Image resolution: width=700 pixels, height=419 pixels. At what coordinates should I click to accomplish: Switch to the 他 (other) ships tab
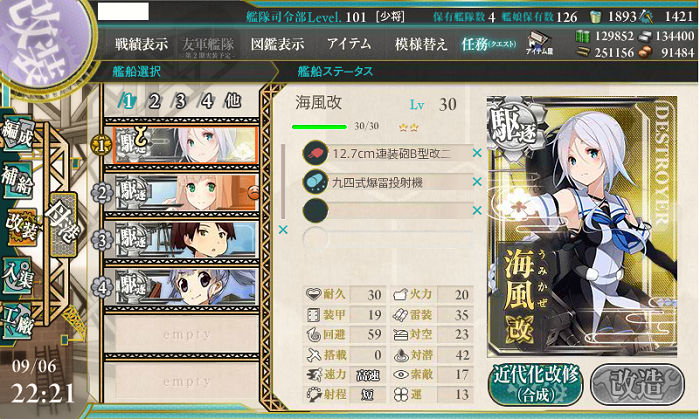click(x=233, y=101)
